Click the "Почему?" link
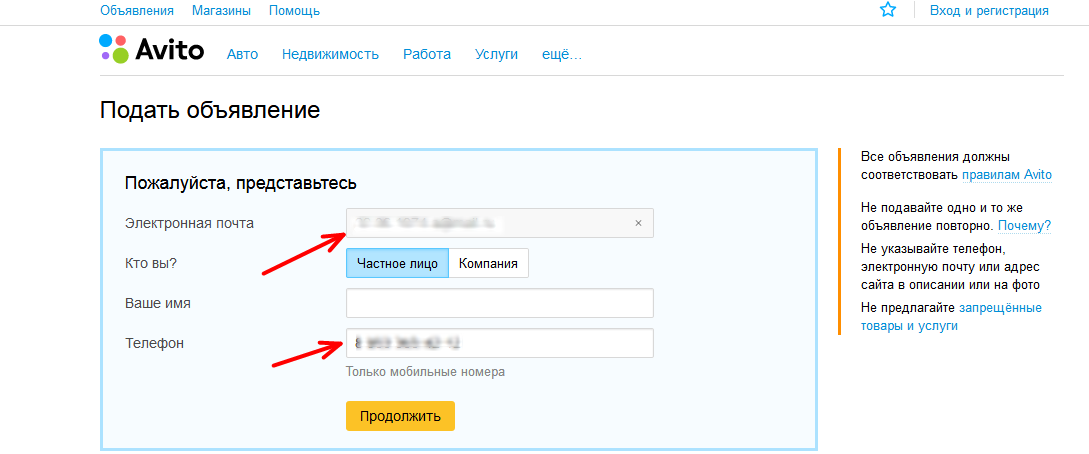 click(1024, 226)
